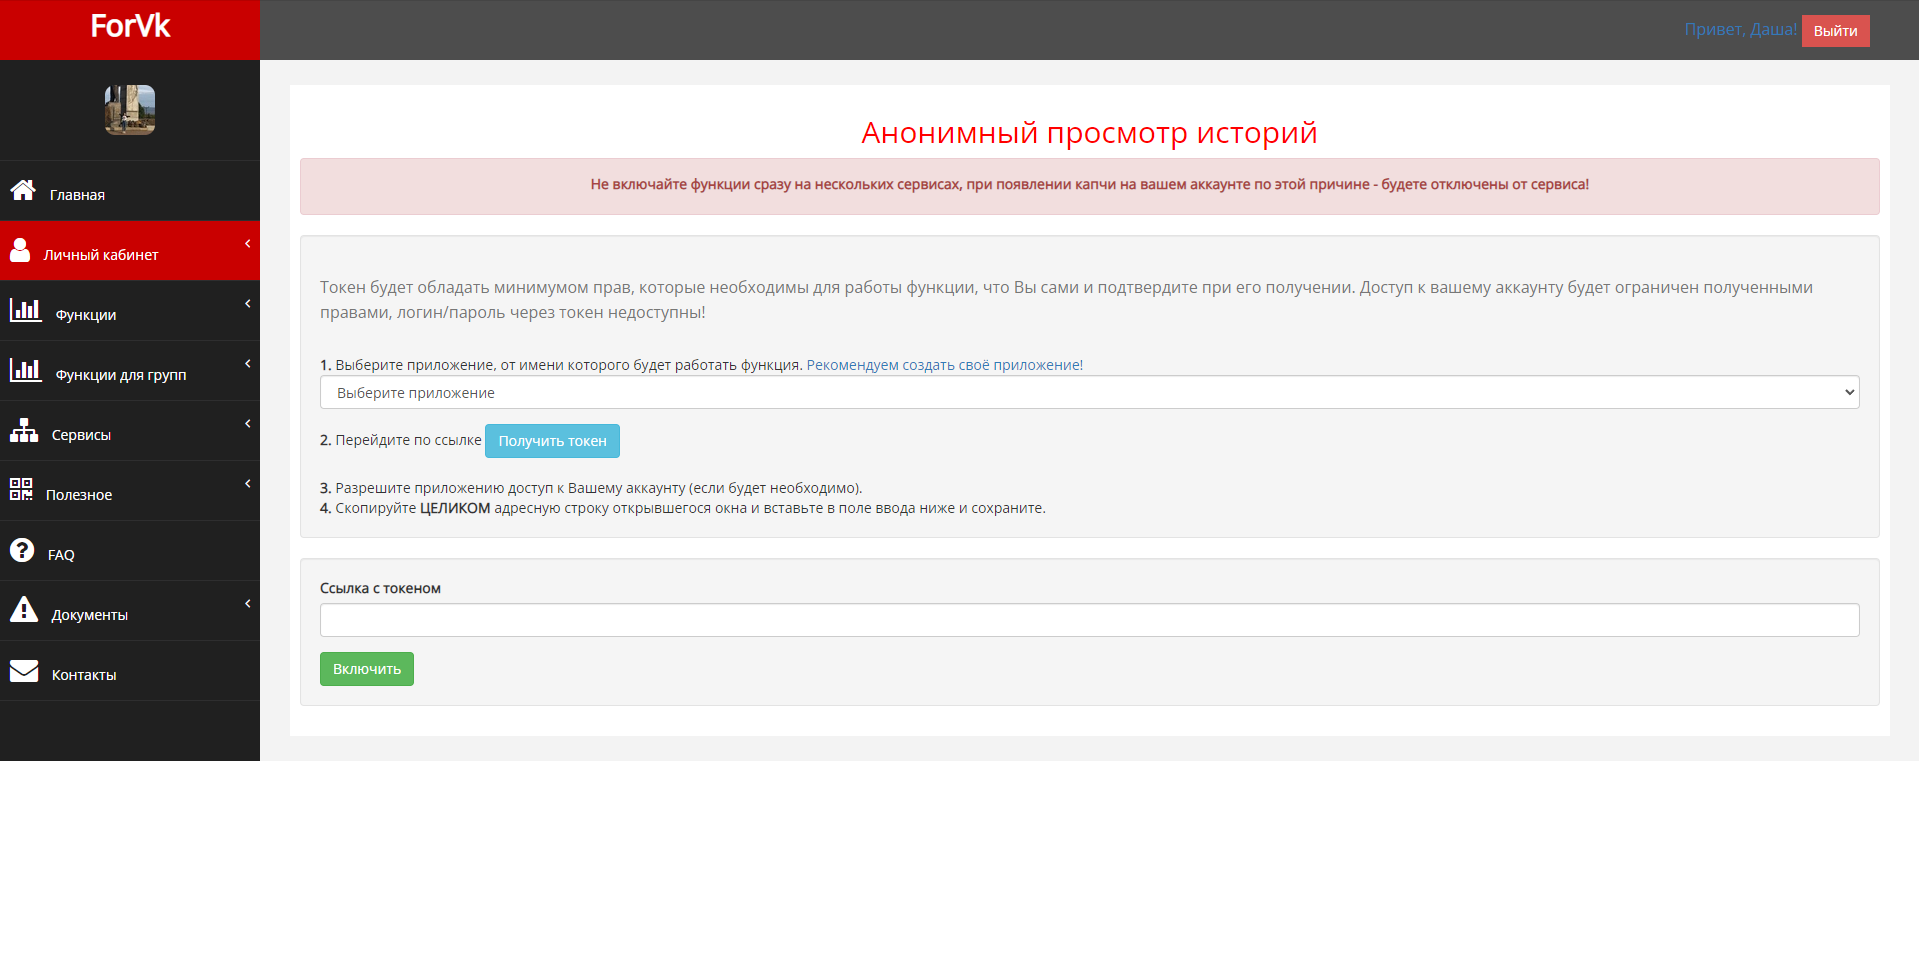
Task: Open the Контакты page
Action: (x=130, y=671)
